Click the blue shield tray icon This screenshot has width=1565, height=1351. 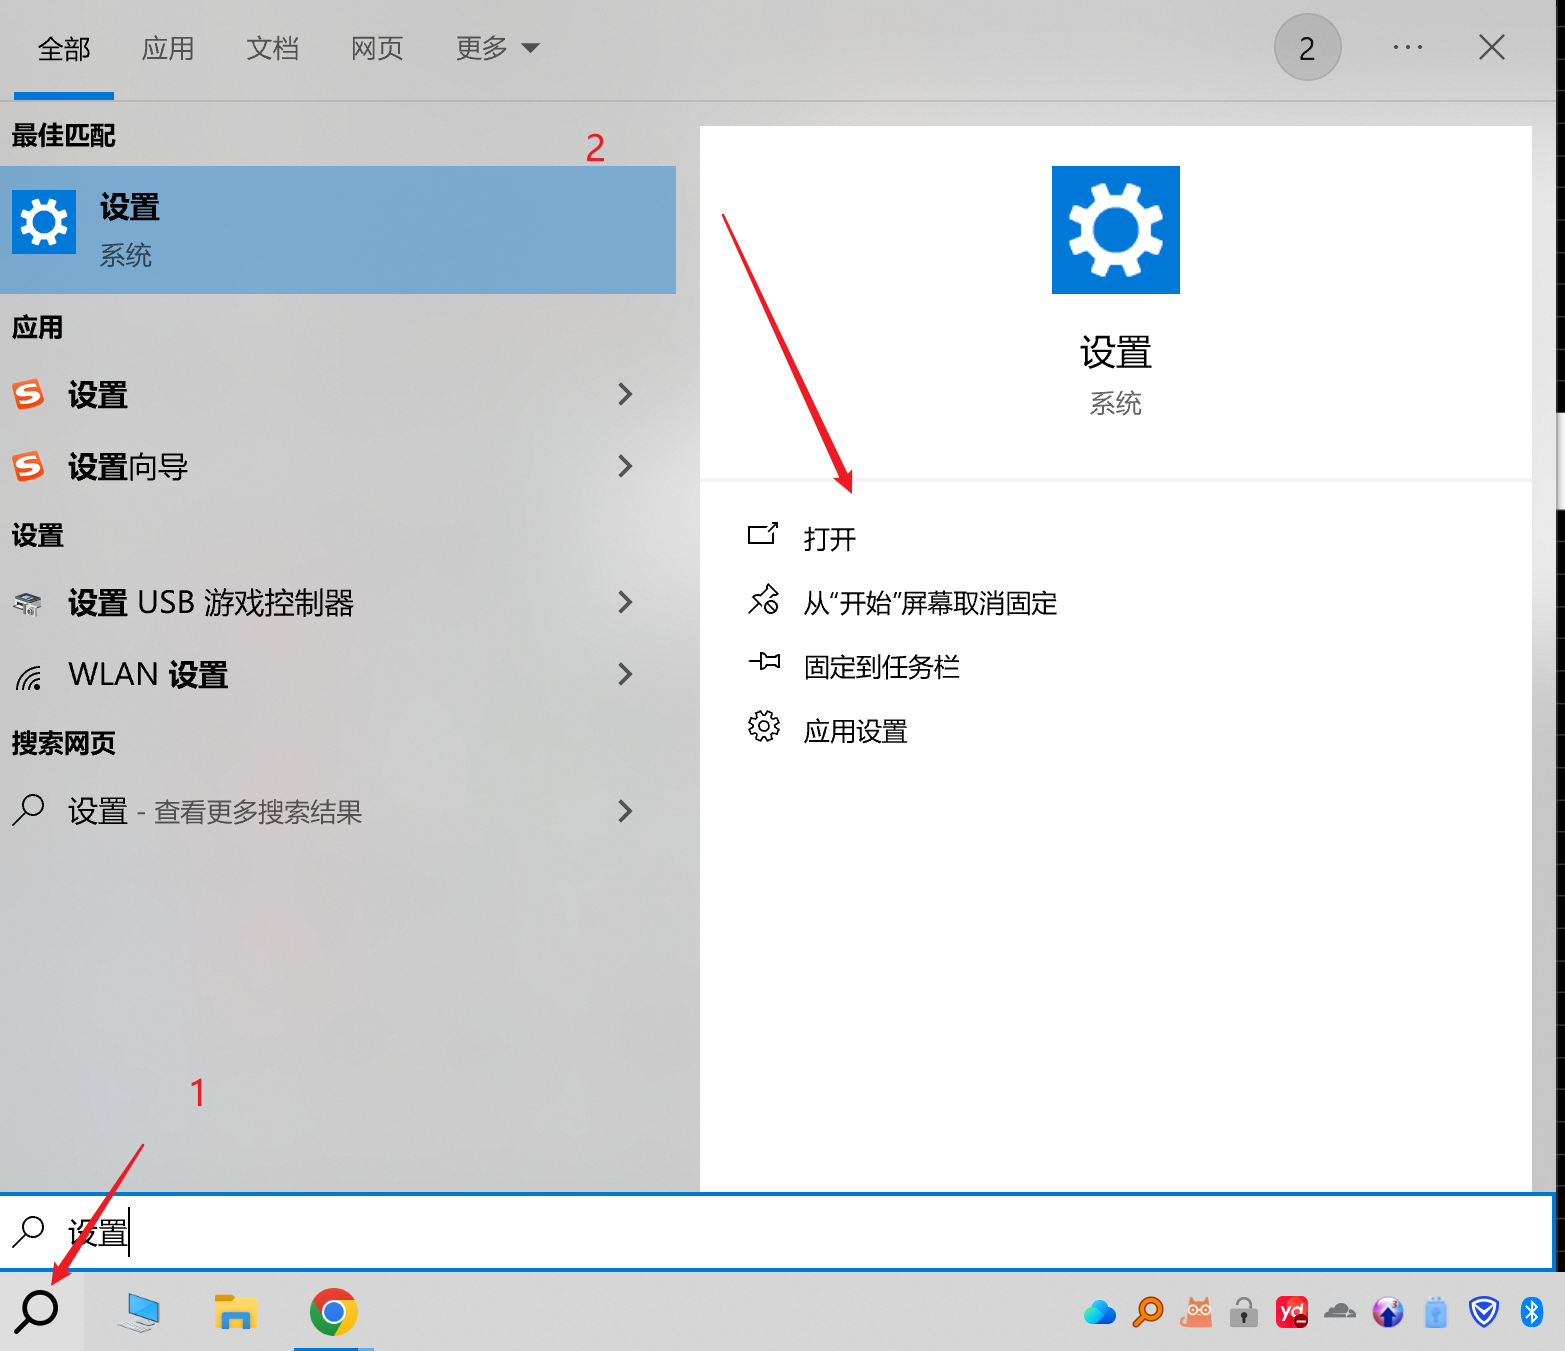click(1484, 1311)
